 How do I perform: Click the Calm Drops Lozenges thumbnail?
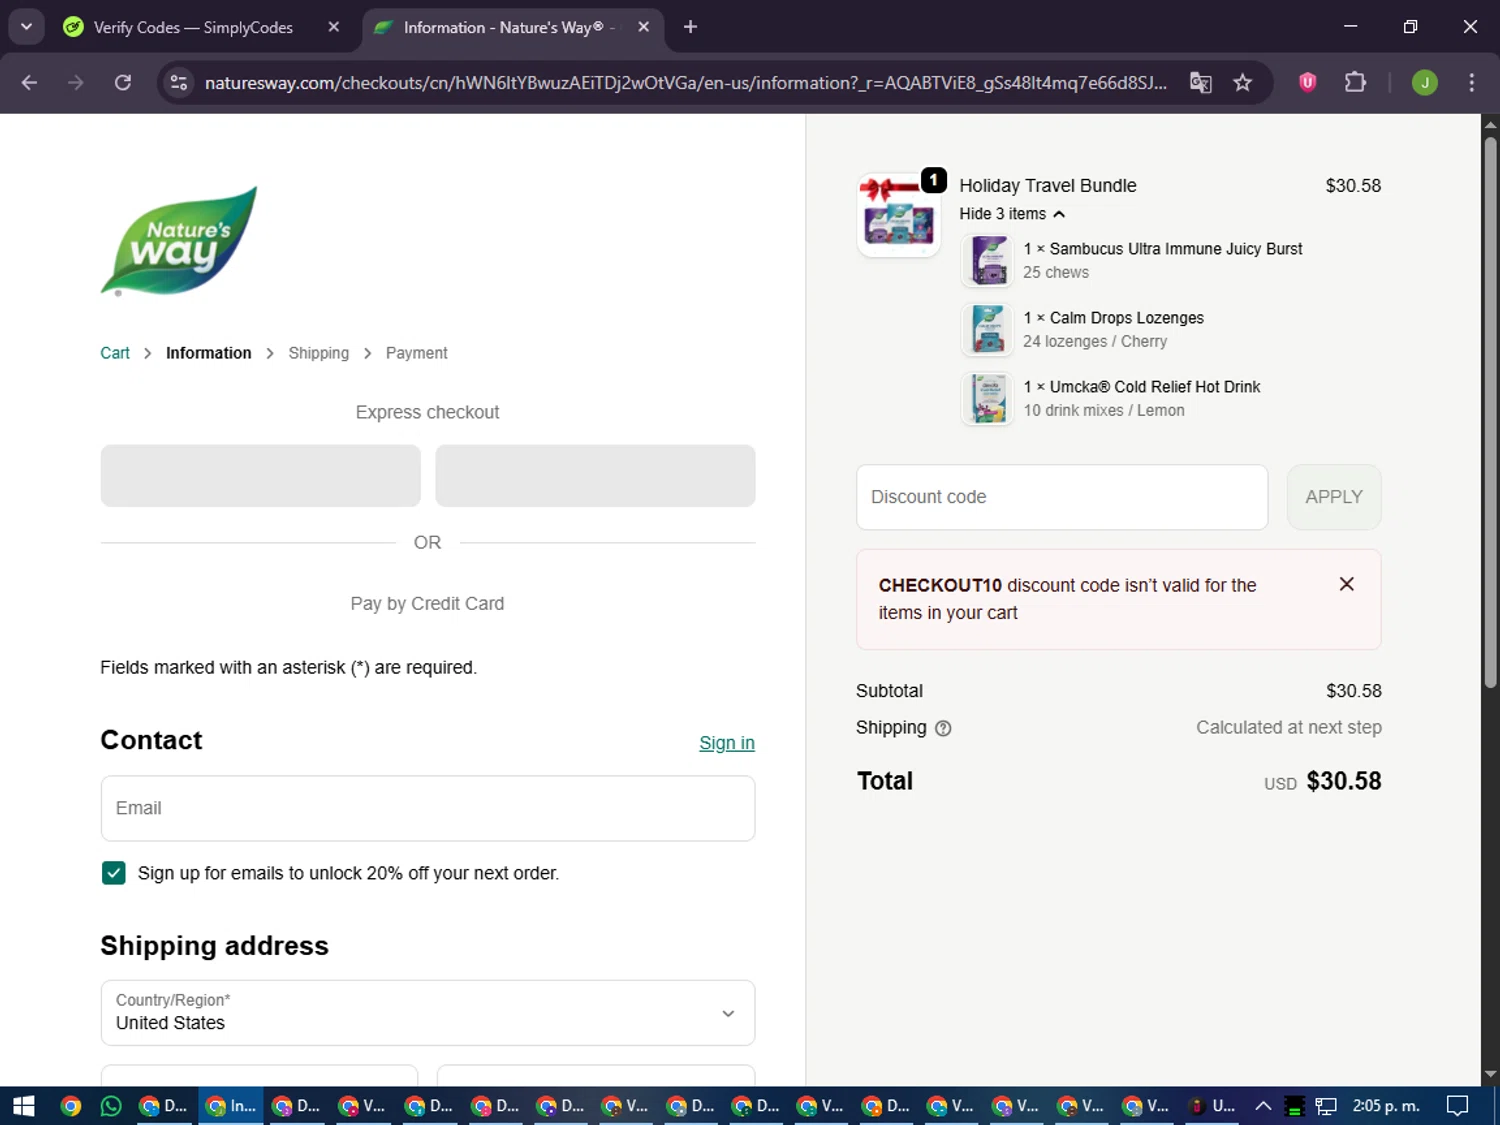click(x=988, y=329)
